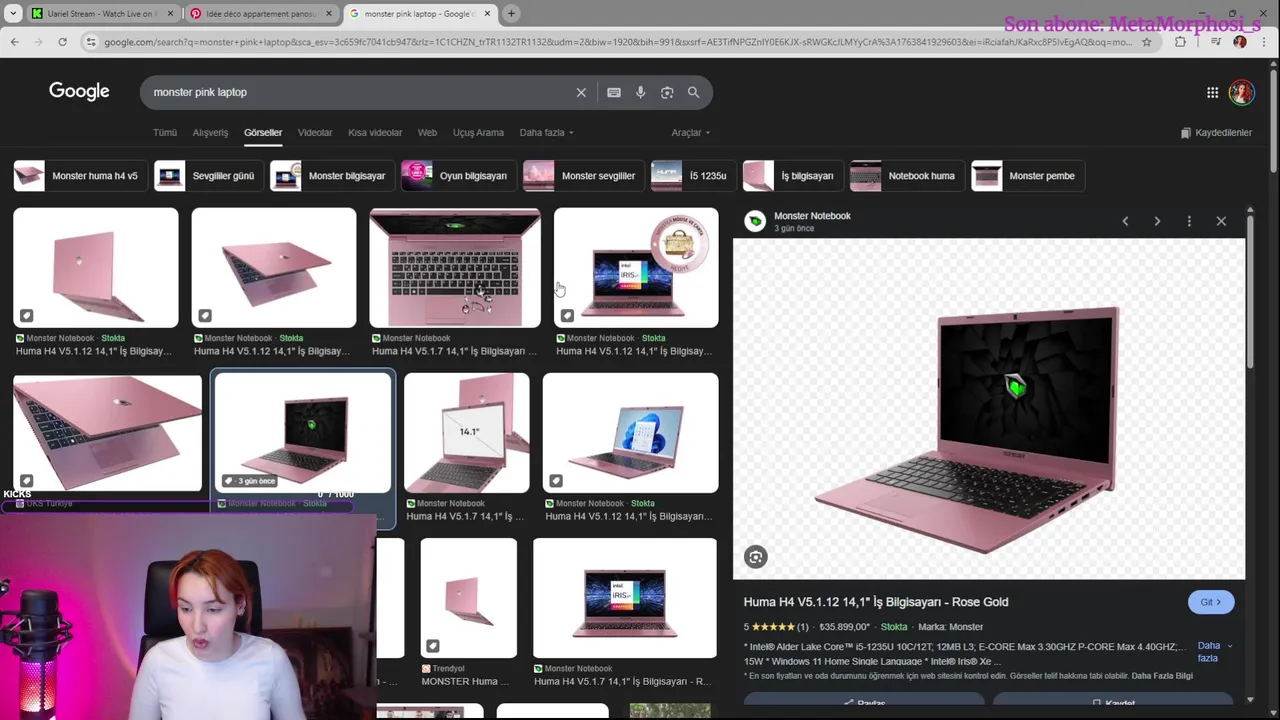The height and width of the screenshot is (720, 1280).
Task: Close the image preview panel
Action: 1221,221
